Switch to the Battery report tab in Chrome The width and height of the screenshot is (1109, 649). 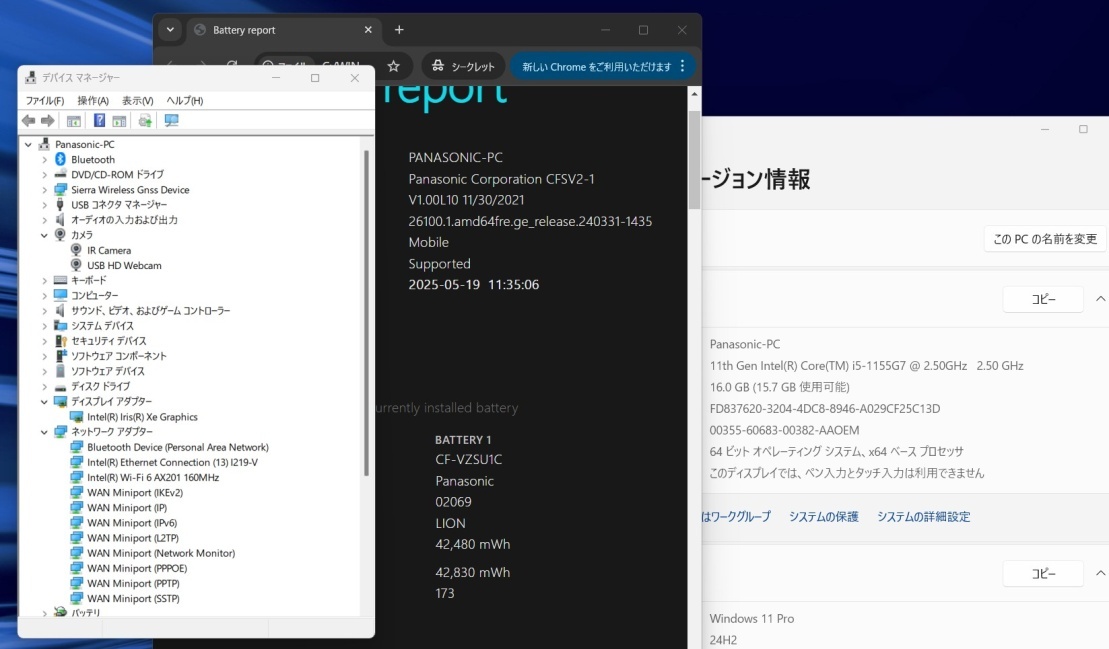click(283, 30)
